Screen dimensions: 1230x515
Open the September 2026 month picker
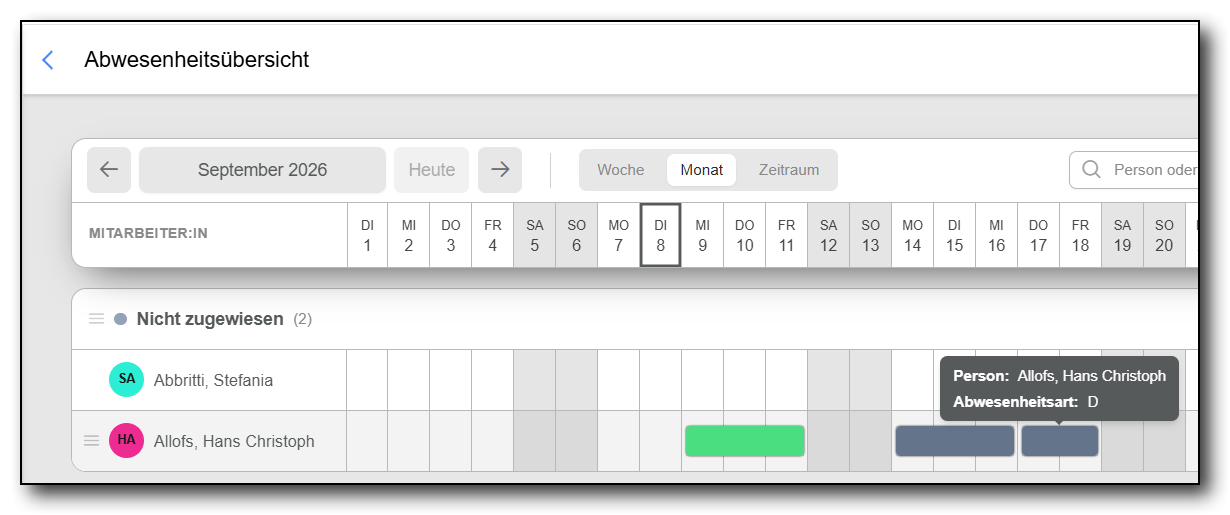(262, 170)
